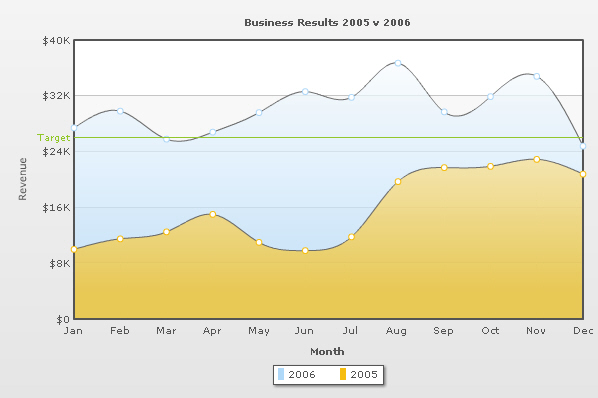The height and width of the screenshot is (398, 598).
Task: Click the 2005 April data point
Action: click(x=213, y=214)
